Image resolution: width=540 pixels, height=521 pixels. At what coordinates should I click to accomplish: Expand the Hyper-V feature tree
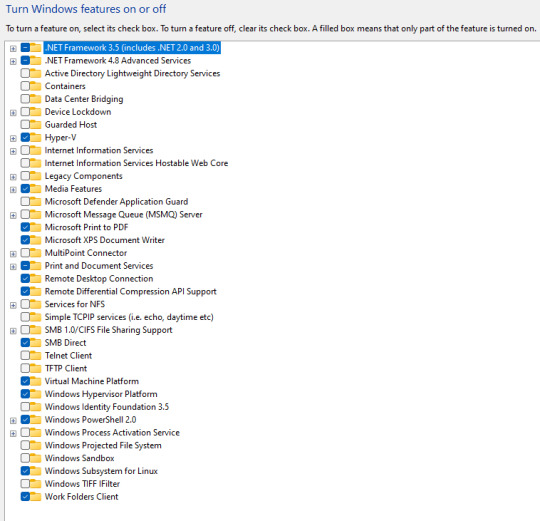[x=13, y=138]
